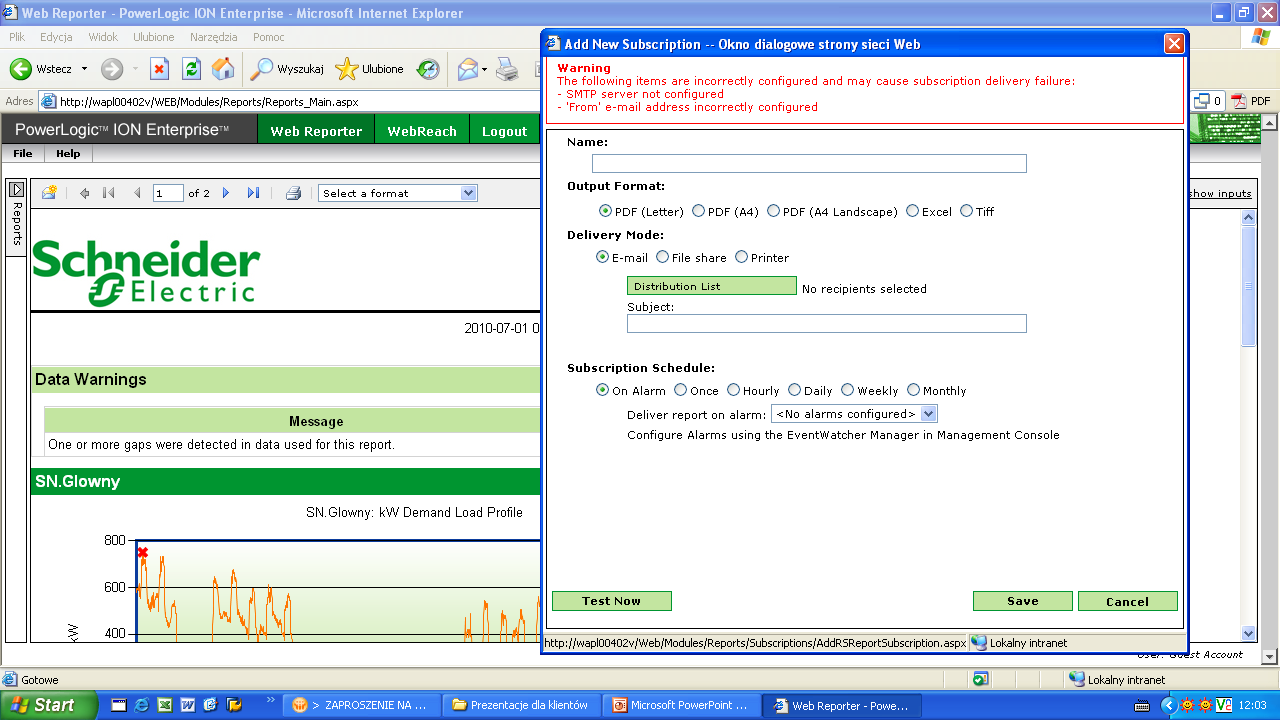Click the IE Mail envelope icon
This screenshot has height=720, width=1280.
[467, 69]
